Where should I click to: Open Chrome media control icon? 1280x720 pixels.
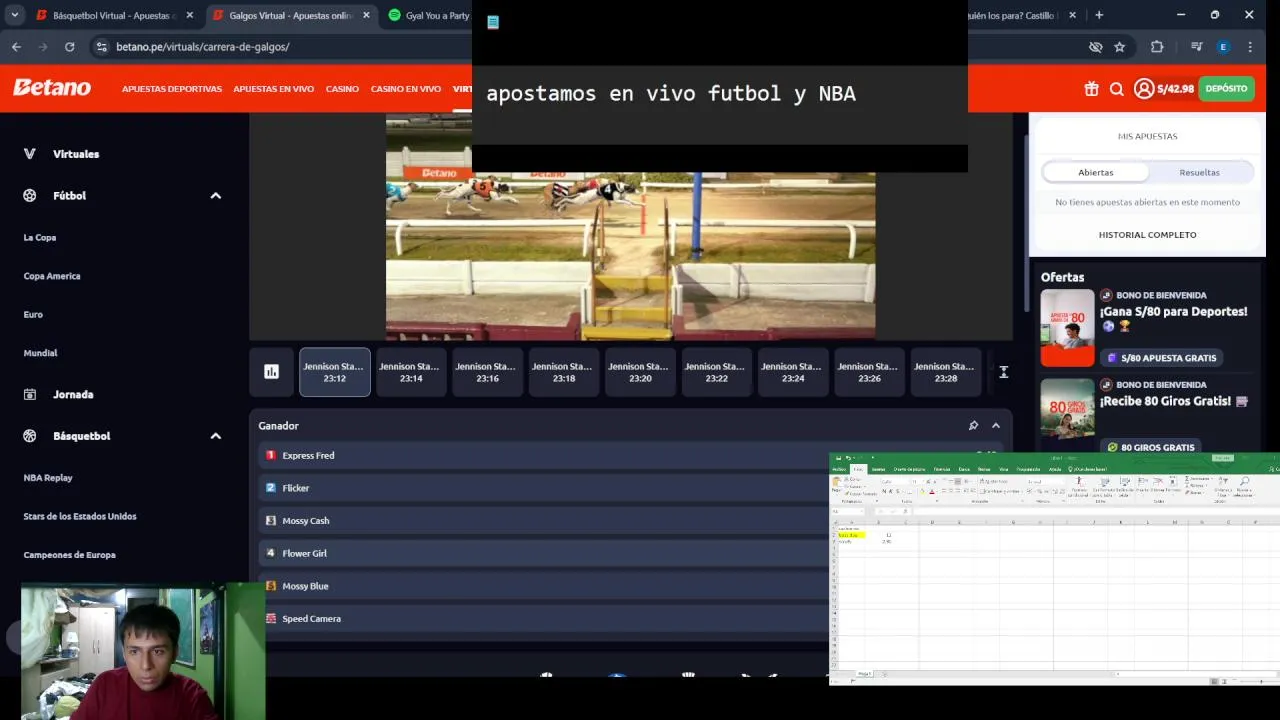coord(1196,46)
